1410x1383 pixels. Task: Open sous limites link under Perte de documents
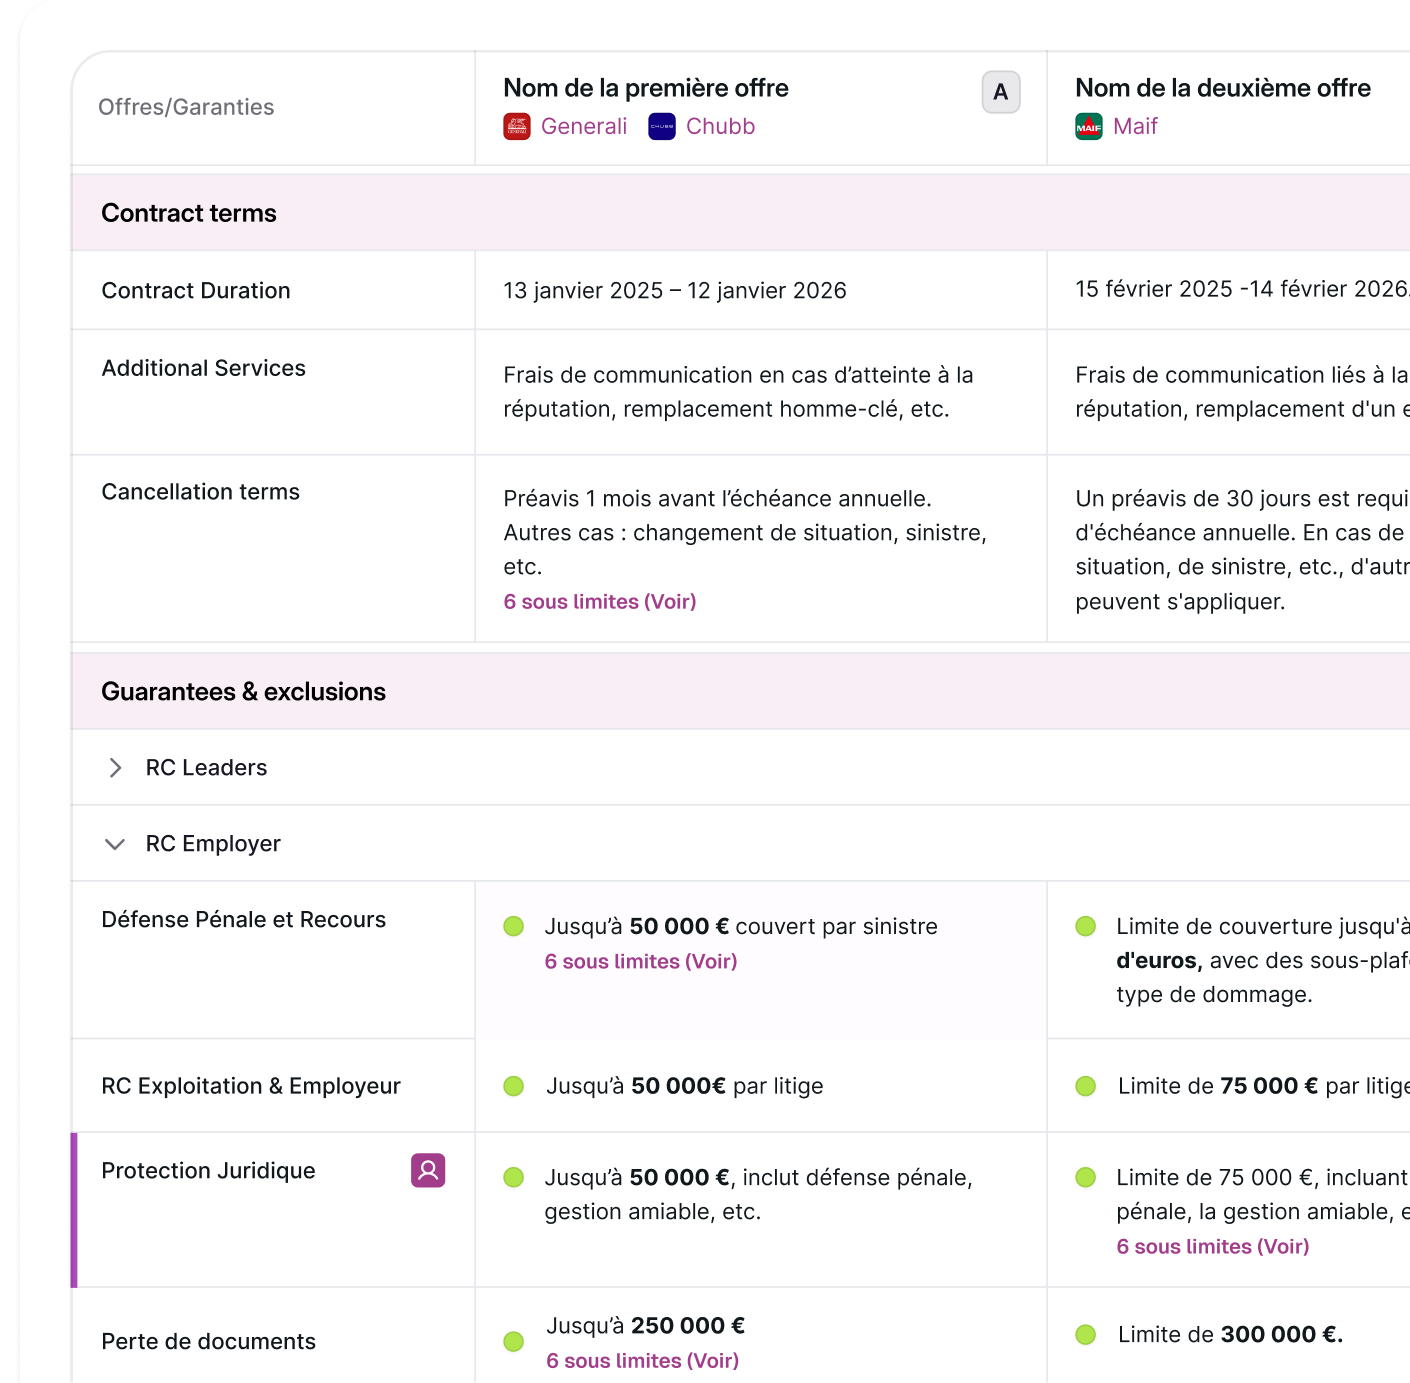click(642, 1360)
